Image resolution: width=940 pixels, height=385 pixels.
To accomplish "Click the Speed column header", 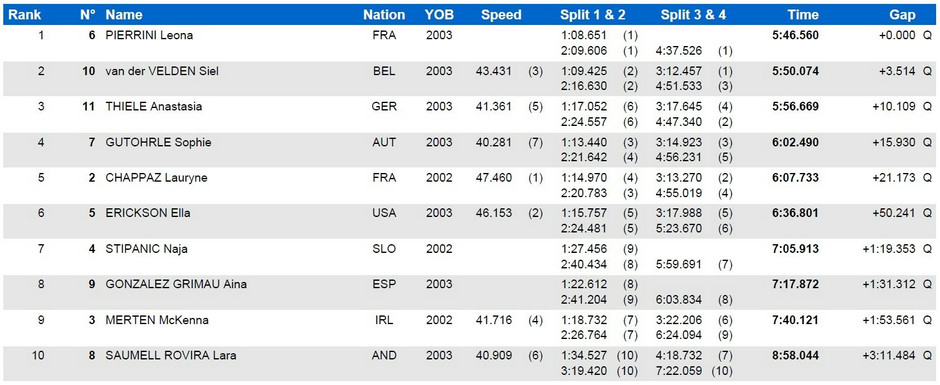I will point(501,15).
